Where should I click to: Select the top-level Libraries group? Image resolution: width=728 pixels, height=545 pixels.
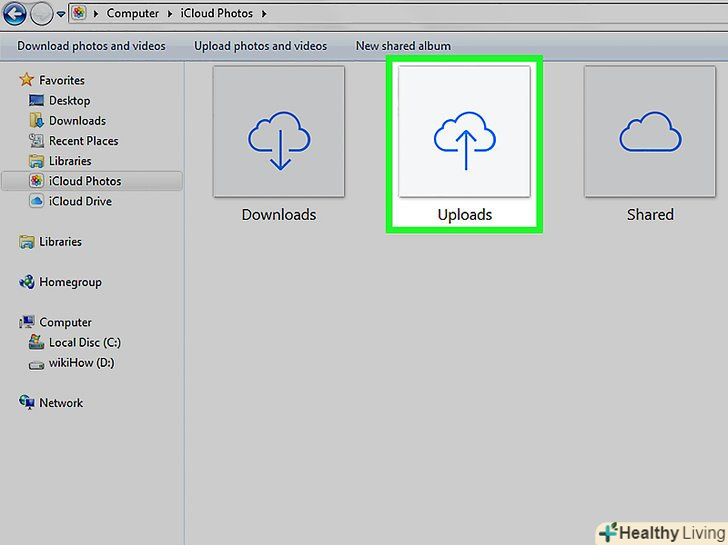pos(60,242)
